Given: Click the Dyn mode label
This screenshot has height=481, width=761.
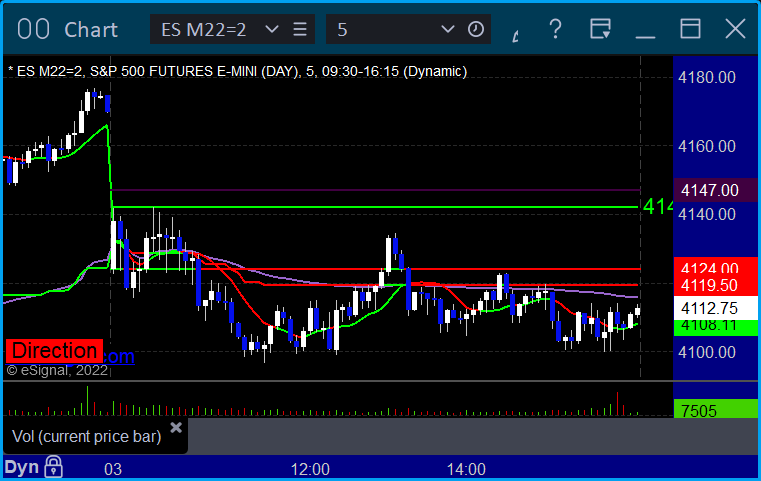Looking at the screenshot, I should pyautogui.click(x=22, y=467).
